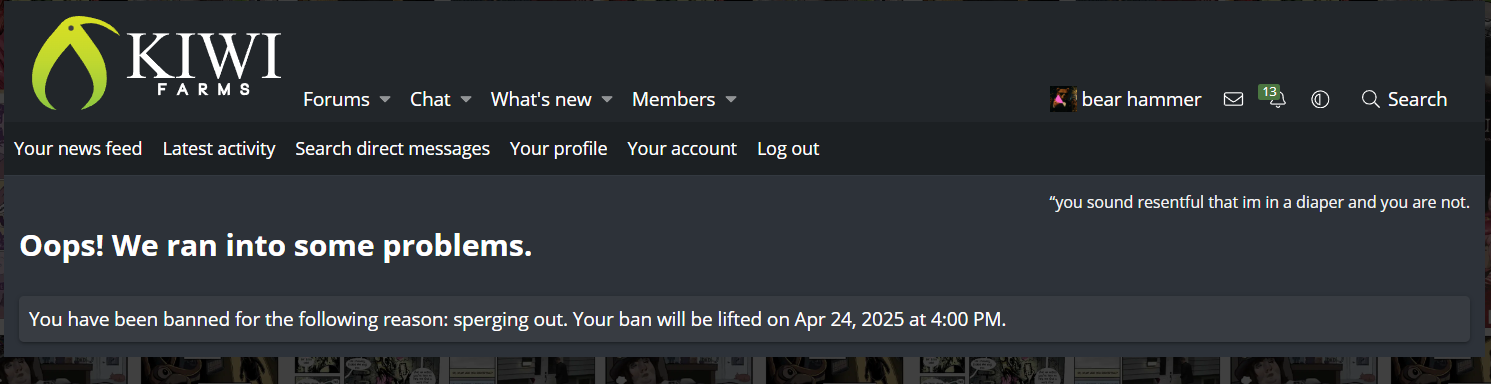Image resolution: width=1491 pixels, height=384 pixels.
Task: Open Your news feed link
Action: click(x=78, y=149)
